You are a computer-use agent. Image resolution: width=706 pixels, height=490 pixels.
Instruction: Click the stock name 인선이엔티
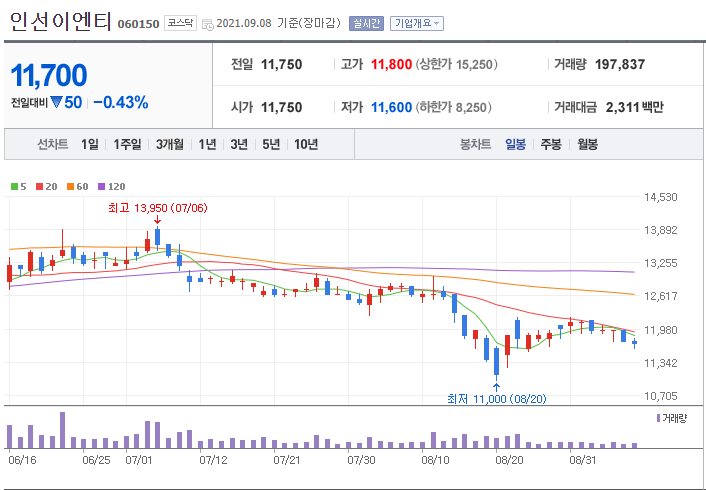pyautogui.click(x=60, y=22)
